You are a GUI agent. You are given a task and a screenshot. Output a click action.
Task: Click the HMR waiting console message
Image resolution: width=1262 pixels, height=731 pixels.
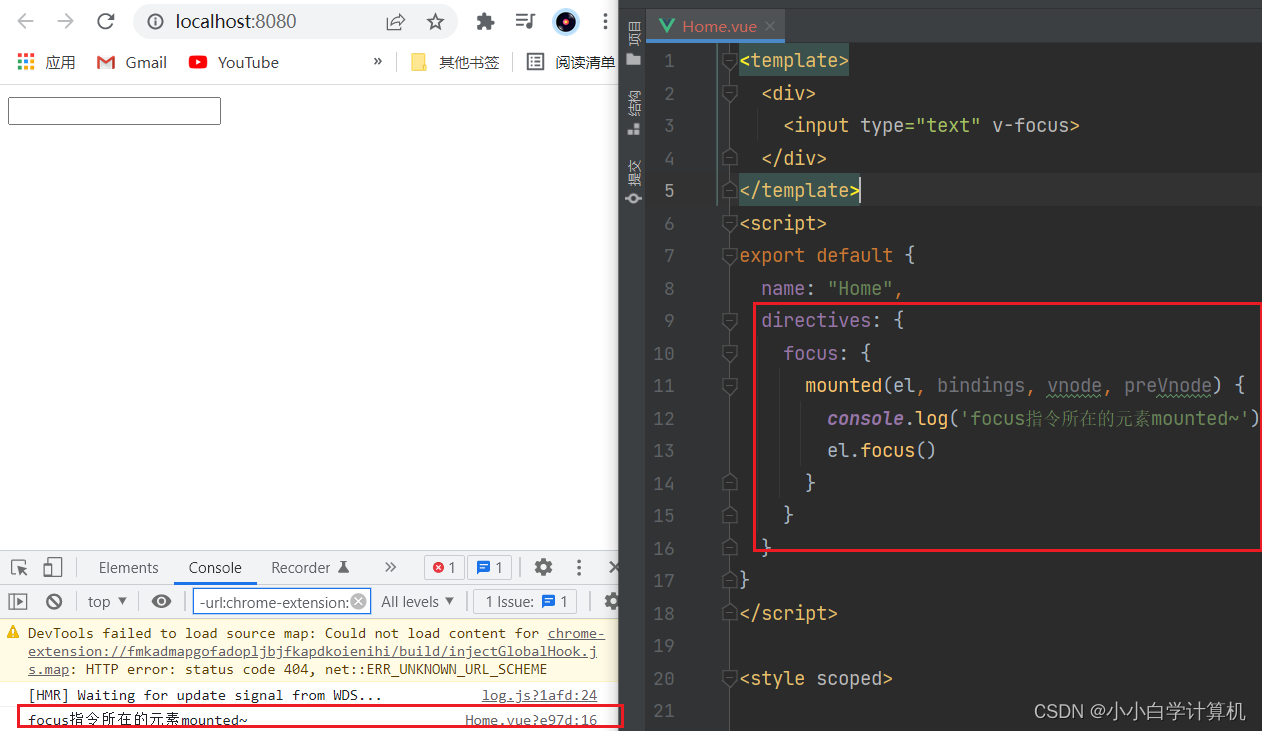coord(205,695)
